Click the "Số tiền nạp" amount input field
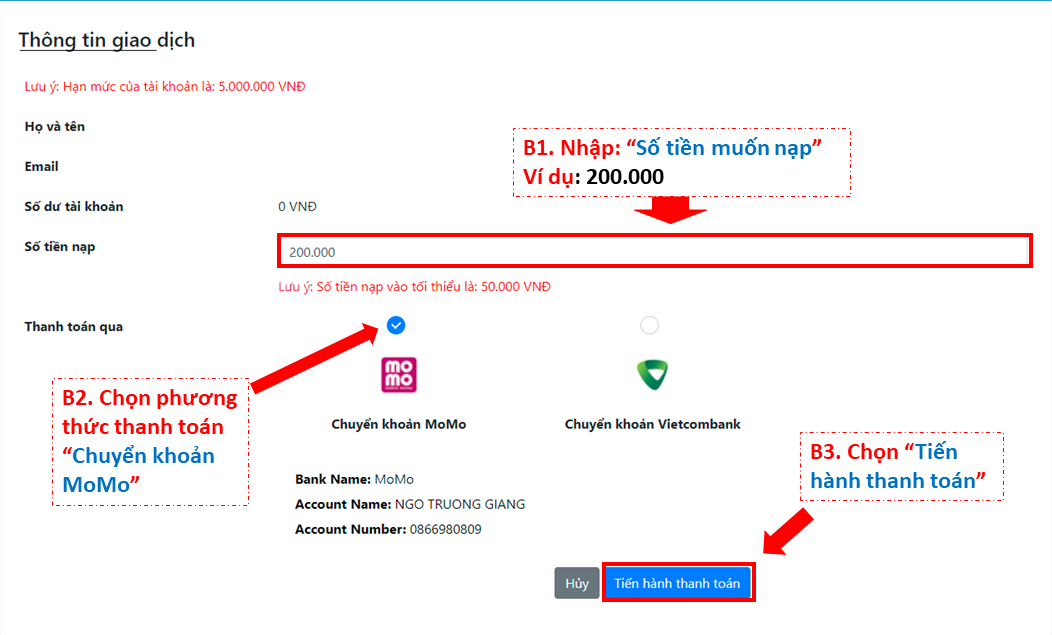 point(654,252)
